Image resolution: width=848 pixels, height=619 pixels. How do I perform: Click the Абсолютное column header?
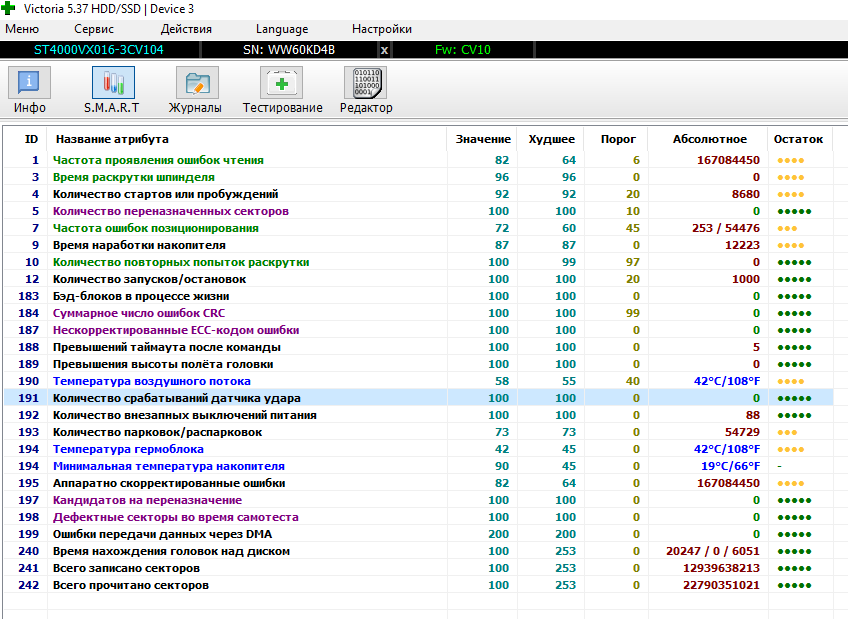(x=710, y=139)
